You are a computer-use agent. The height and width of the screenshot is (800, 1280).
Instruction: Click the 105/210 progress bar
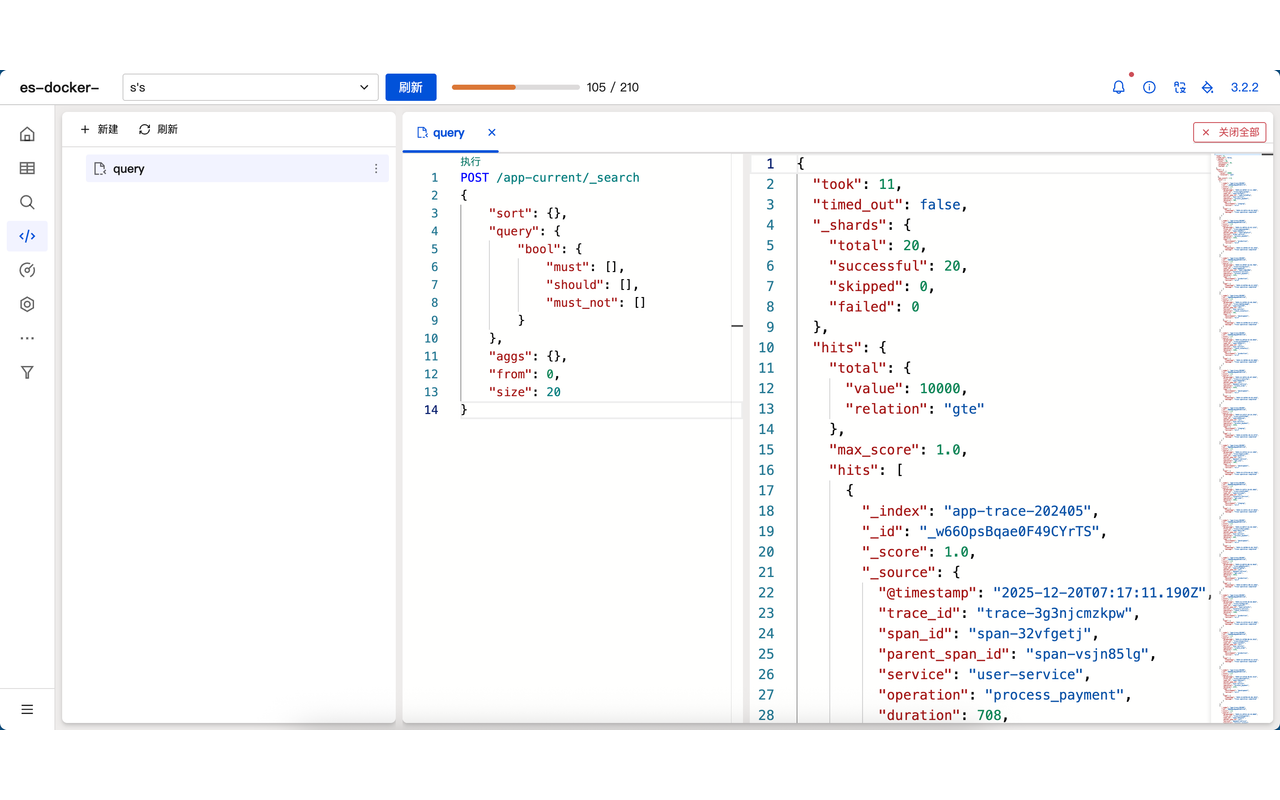[515, 87]
